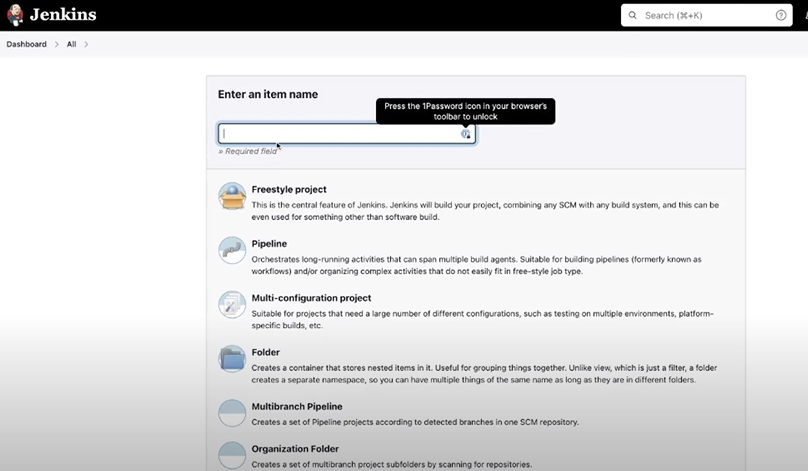Screen dimensions: 808x471
Task: Choose the Folder item type
Action: [265, 352]
